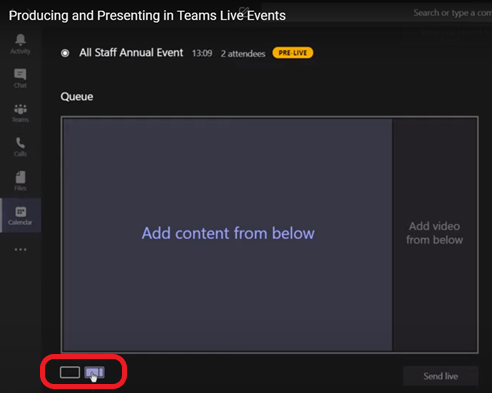The width and height of the screenshot is (492, 393).
Task: Click the Add video from below area
Action: coord(435,234)
